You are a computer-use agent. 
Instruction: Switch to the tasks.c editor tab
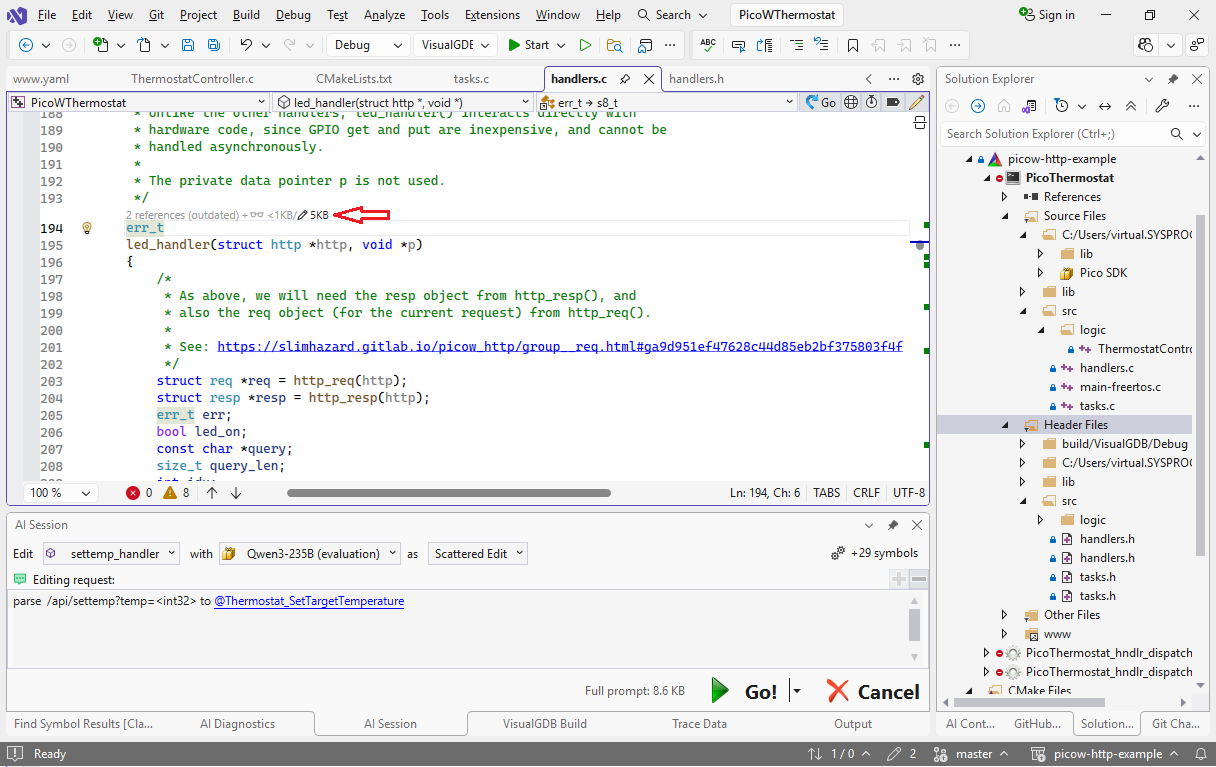coord(471,79)
